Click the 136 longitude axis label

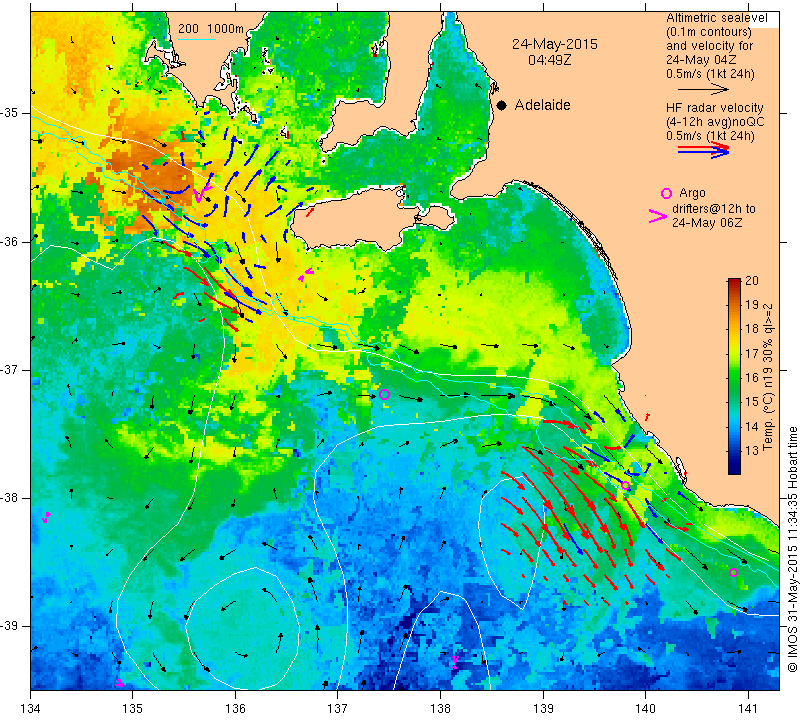[x=235, y=709]
